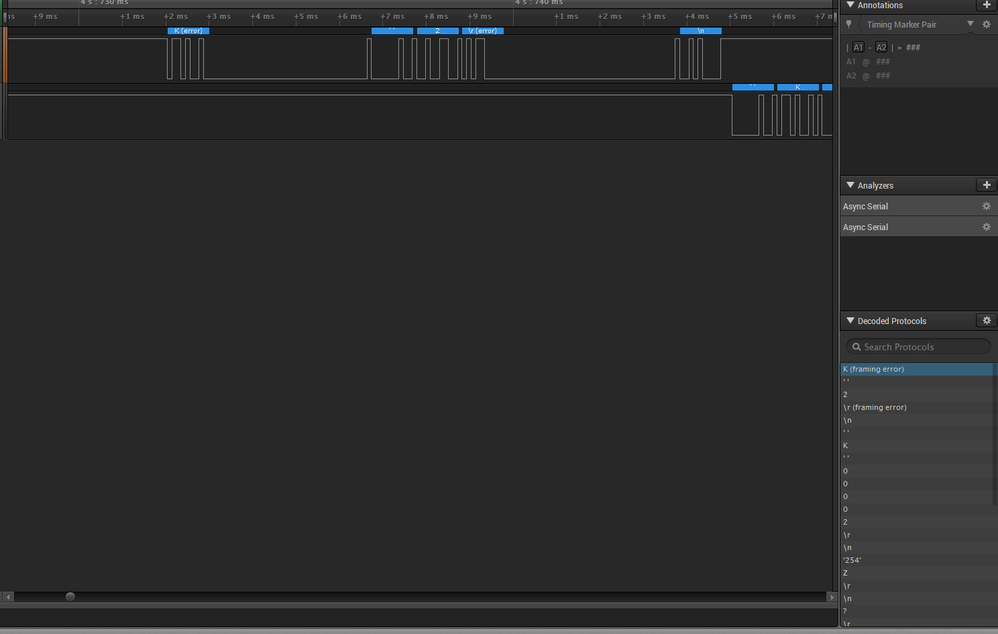Click the 'K (error)' waveform bubble
998x634 pixels.
188,31
